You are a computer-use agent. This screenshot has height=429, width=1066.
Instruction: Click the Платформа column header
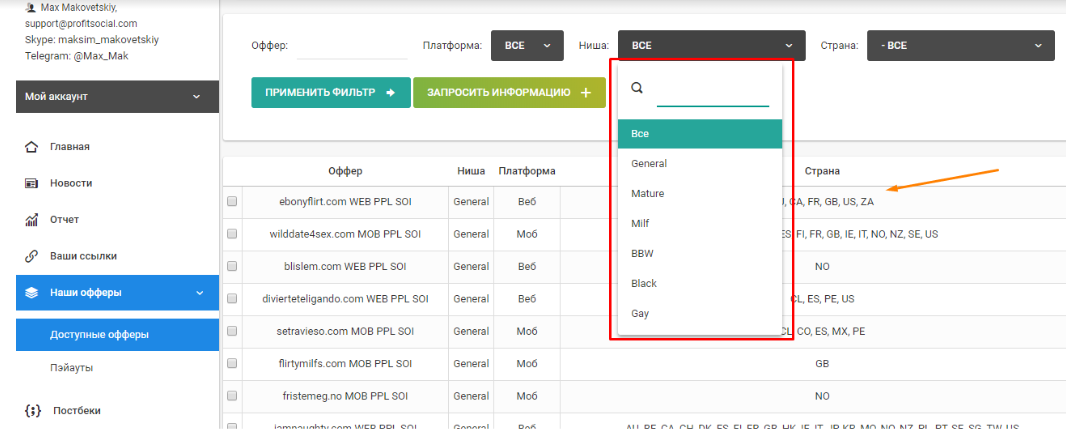click(x=527, y=171)
